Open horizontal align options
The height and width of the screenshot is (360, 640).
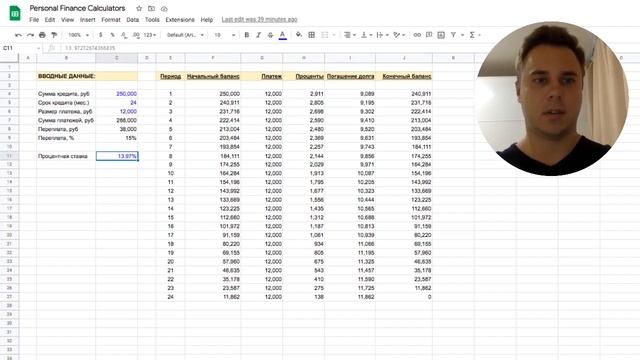pyautogui.click(x=349, y=35)
